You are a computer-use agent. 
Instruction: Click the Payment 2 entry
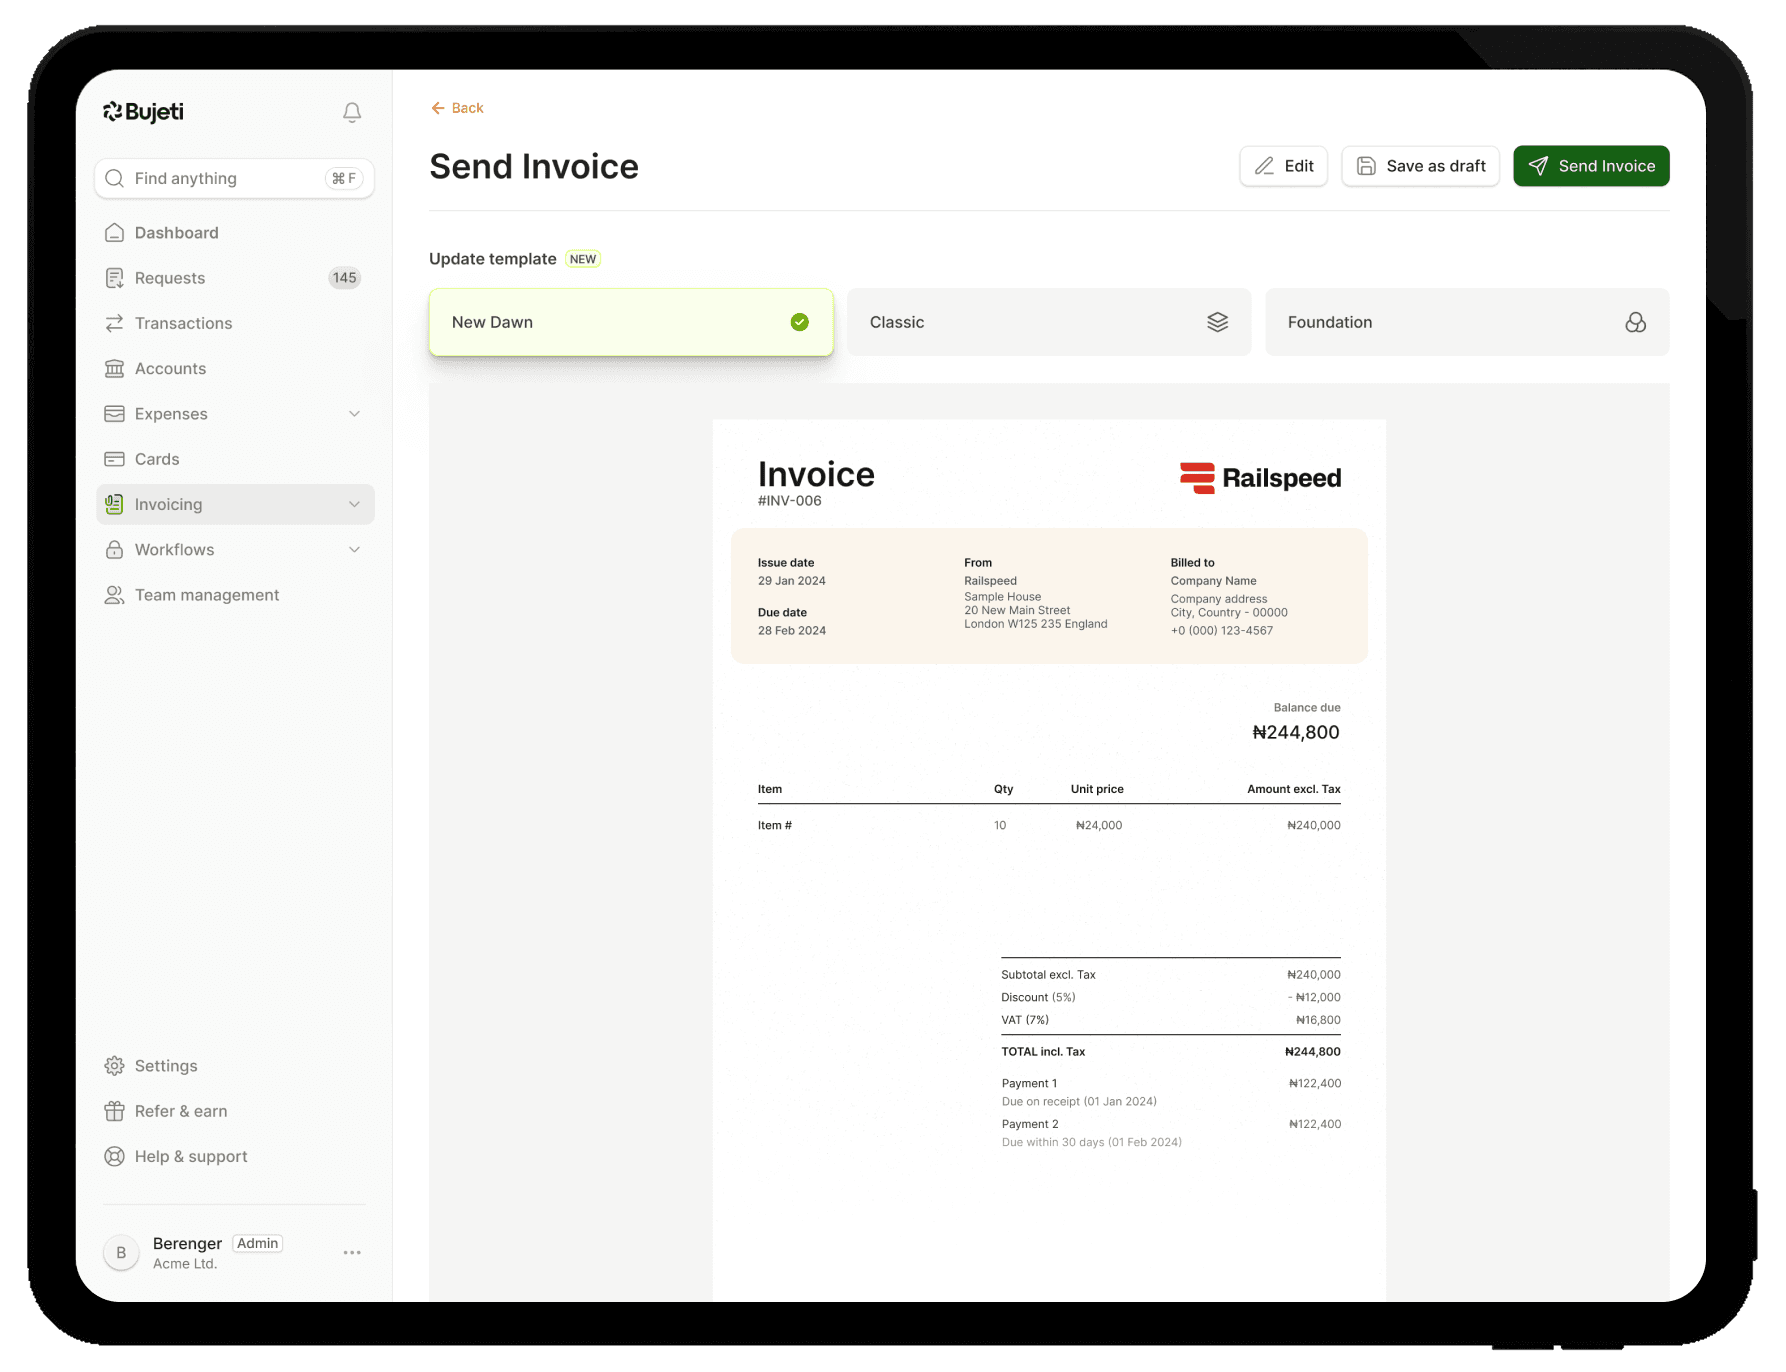point(1171,1133)
